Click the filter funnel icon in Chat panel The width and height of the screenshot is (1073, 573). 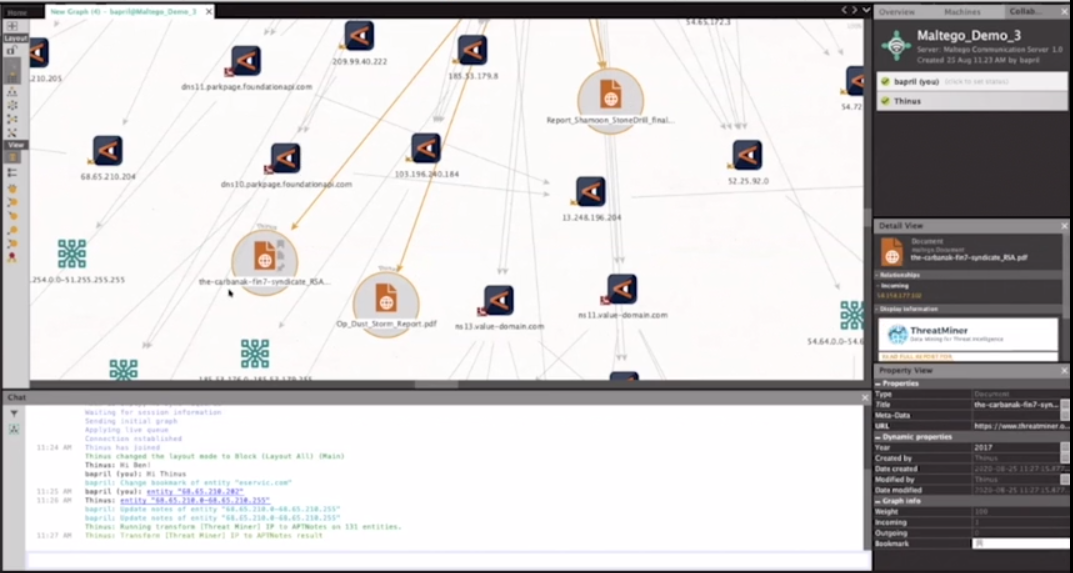[x=14, y=414]
